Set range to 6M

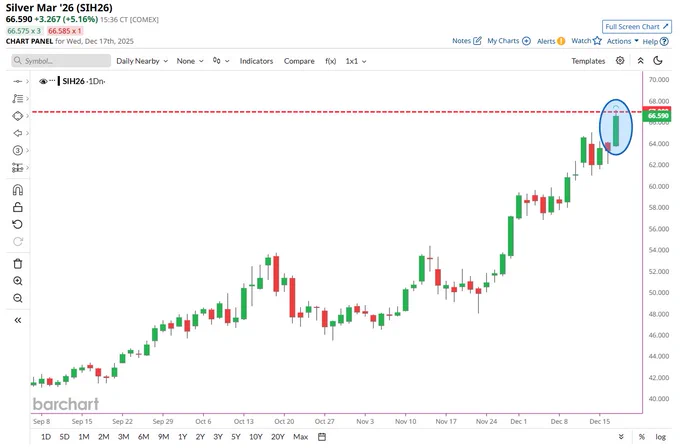click(x=144, y=437)
